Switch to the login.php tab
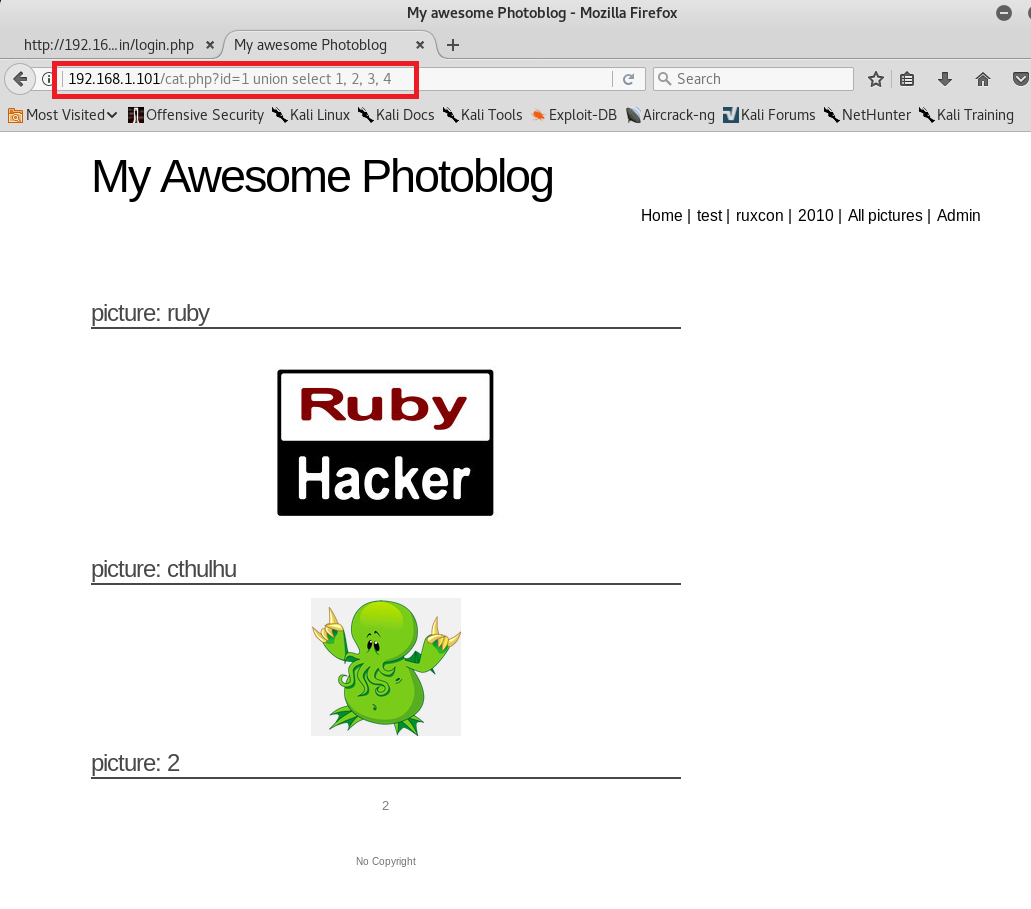Screen dimensions: 1031x909 (x=109, y=45)
